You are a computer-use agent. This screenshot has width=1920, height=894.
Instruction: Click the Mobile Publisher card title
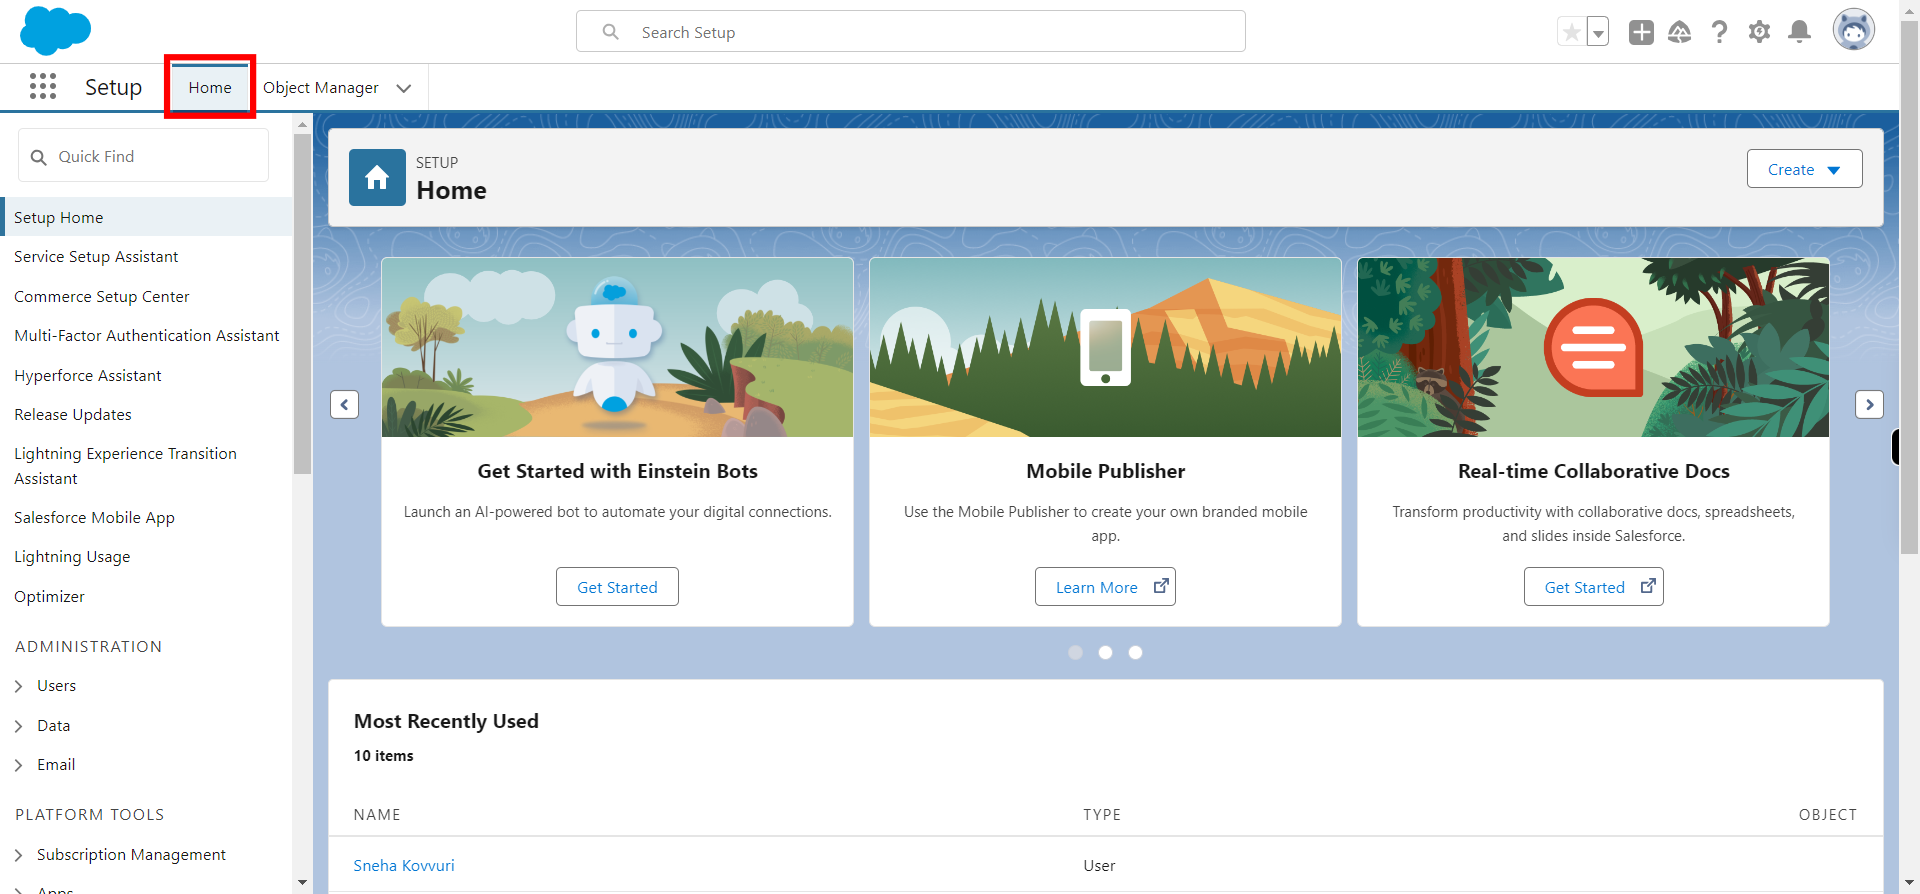(x=1105, y=471)
